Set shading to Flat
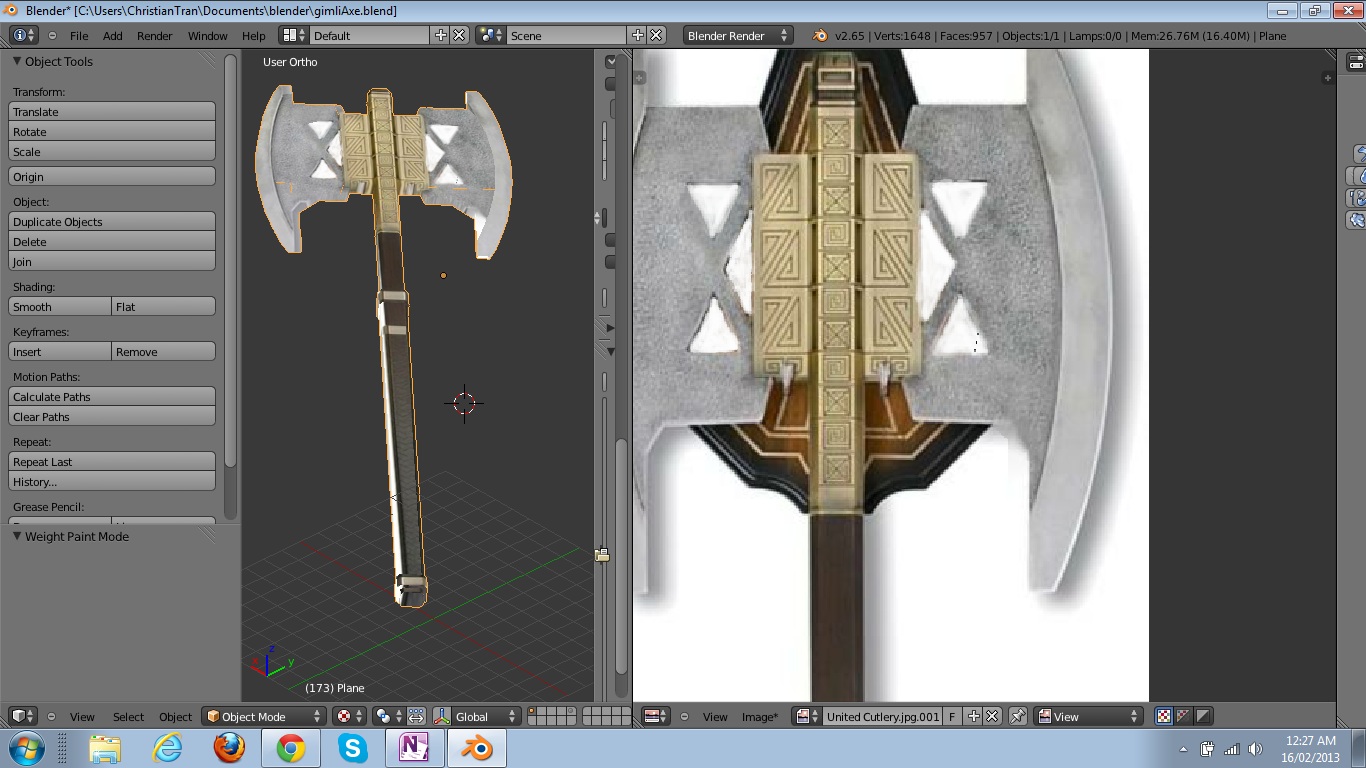Screen dimensions: 1366x768 (x=164, y=307)
